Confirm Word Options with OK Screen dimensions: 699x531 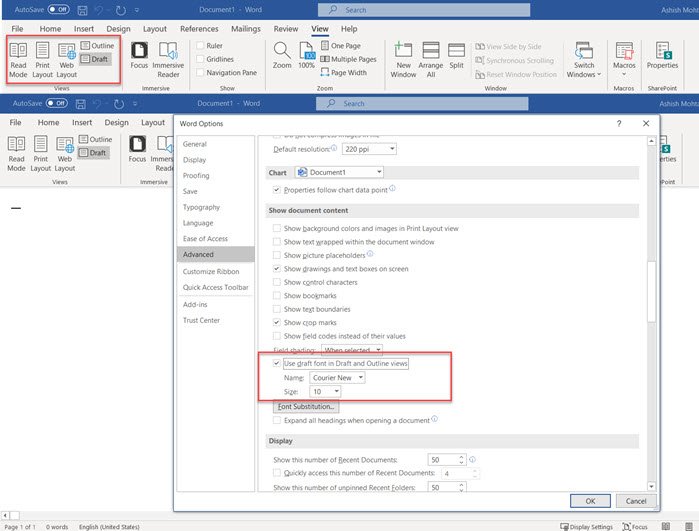590,501
